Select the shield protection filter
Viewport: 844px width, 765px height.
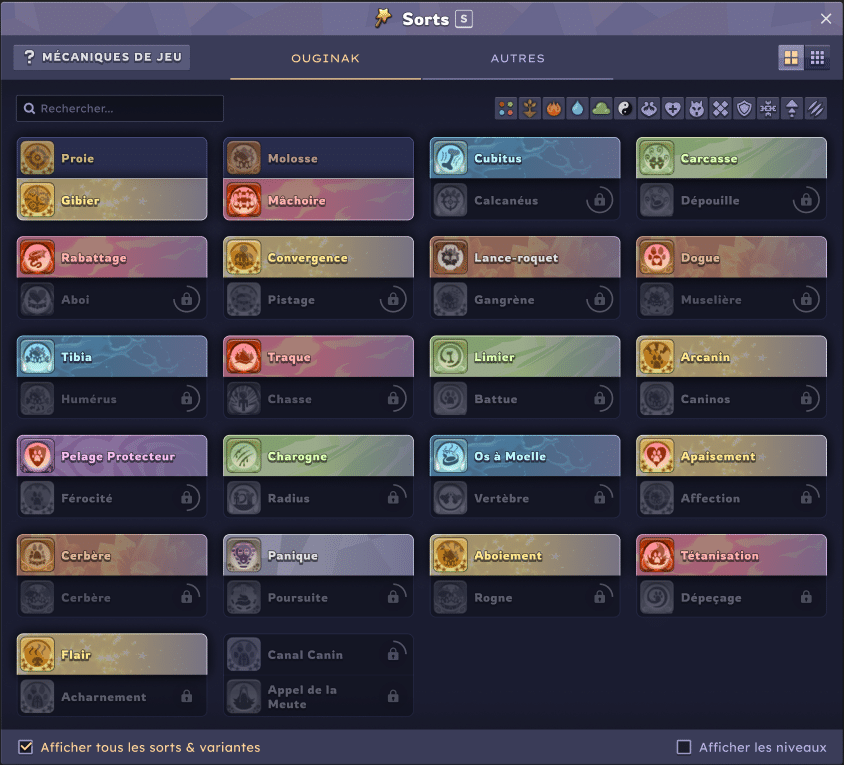point(744,109)
